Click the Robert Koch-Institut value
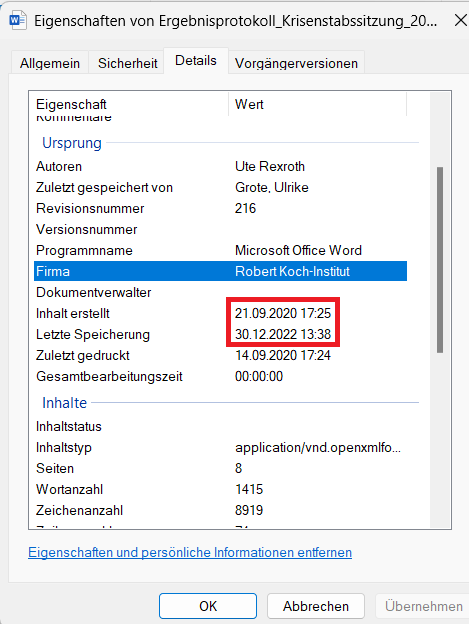Screen dimensions: 469x624 pos(292,271)
